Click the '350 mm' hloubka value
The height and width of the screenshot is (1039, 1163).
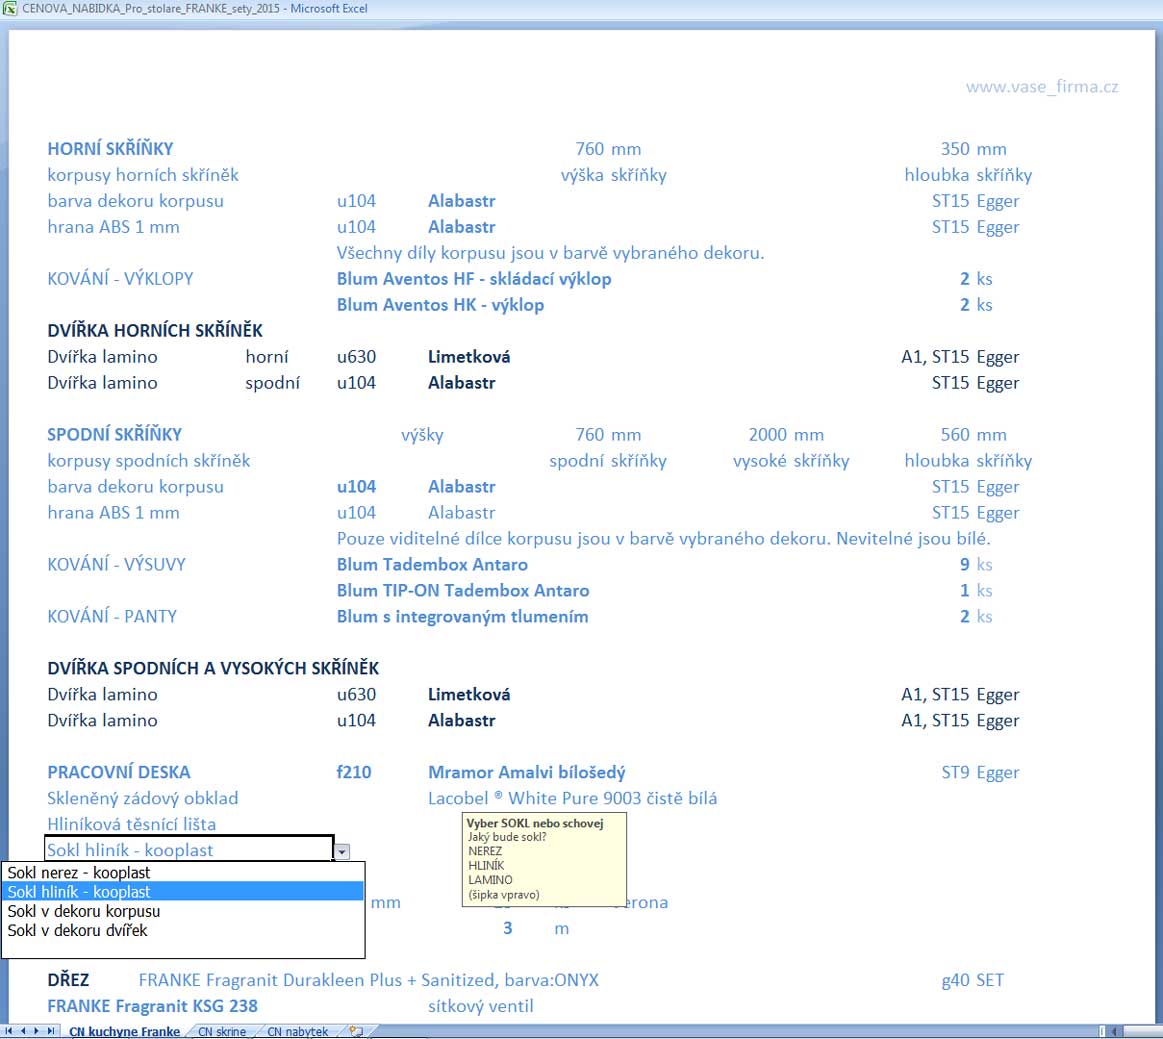pos(974,149)
